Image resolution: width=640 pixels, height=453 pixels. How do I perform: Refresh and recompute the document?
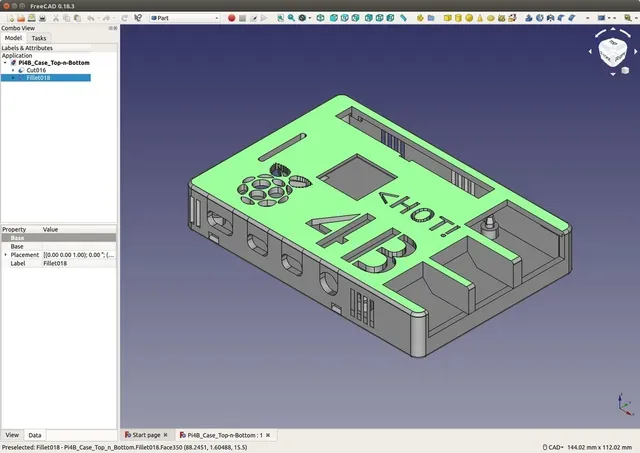[124, 18]
